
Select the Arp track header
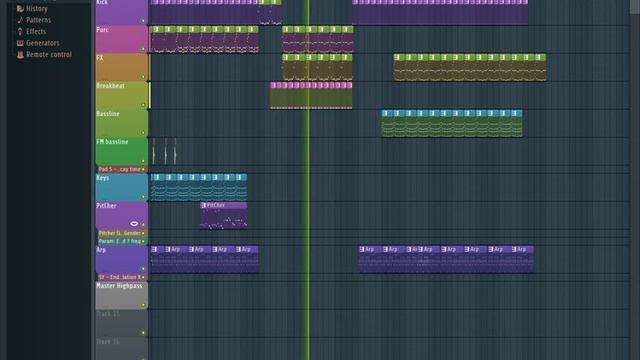point(122,260)
